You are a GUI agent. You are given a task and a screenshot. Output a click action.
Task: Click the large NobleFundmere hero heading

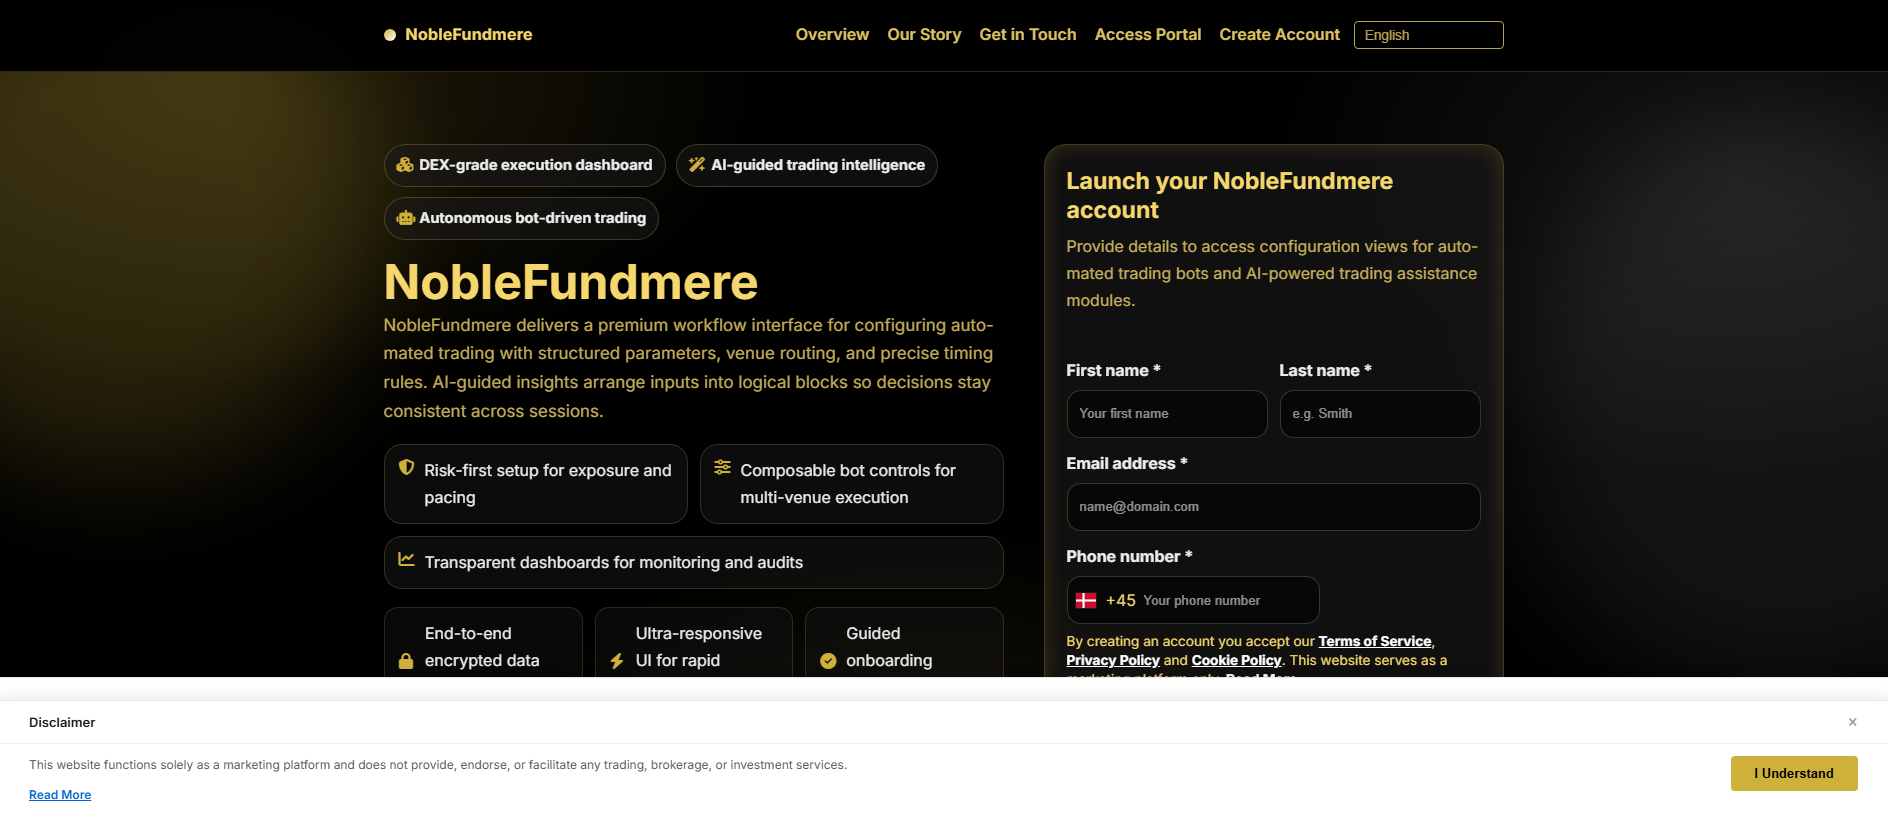tap(570, 282)
